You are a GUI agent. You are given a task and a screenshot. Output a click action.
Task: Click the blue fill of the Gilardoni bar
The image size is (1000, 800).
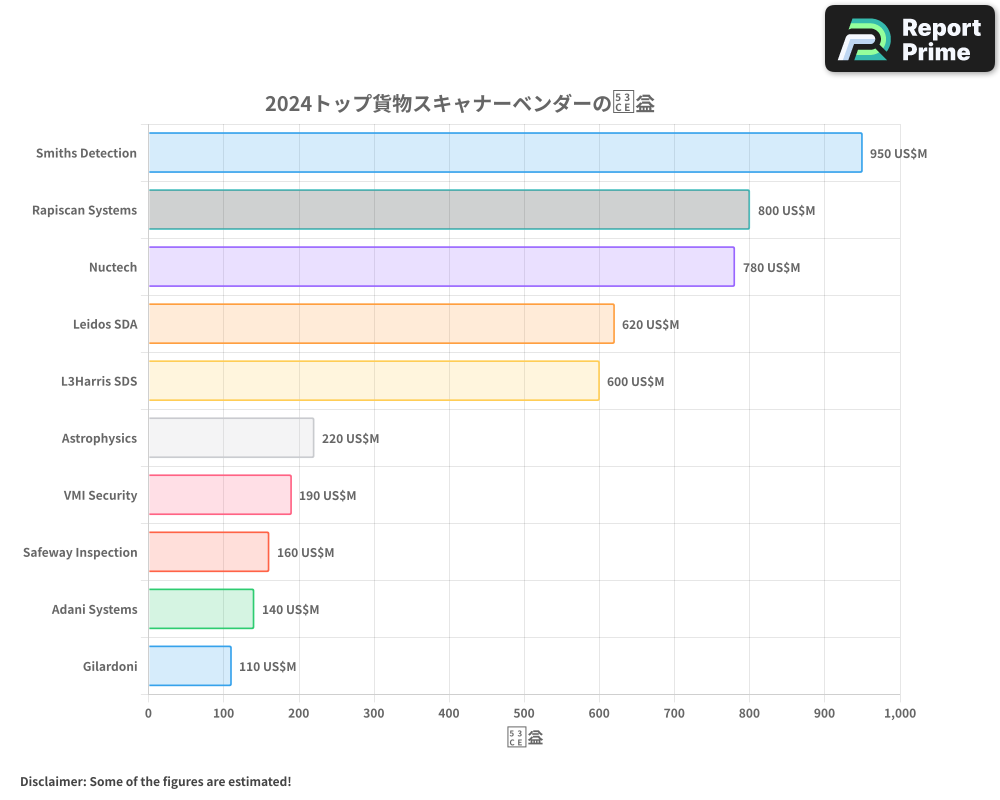click(x=188, y=666)
